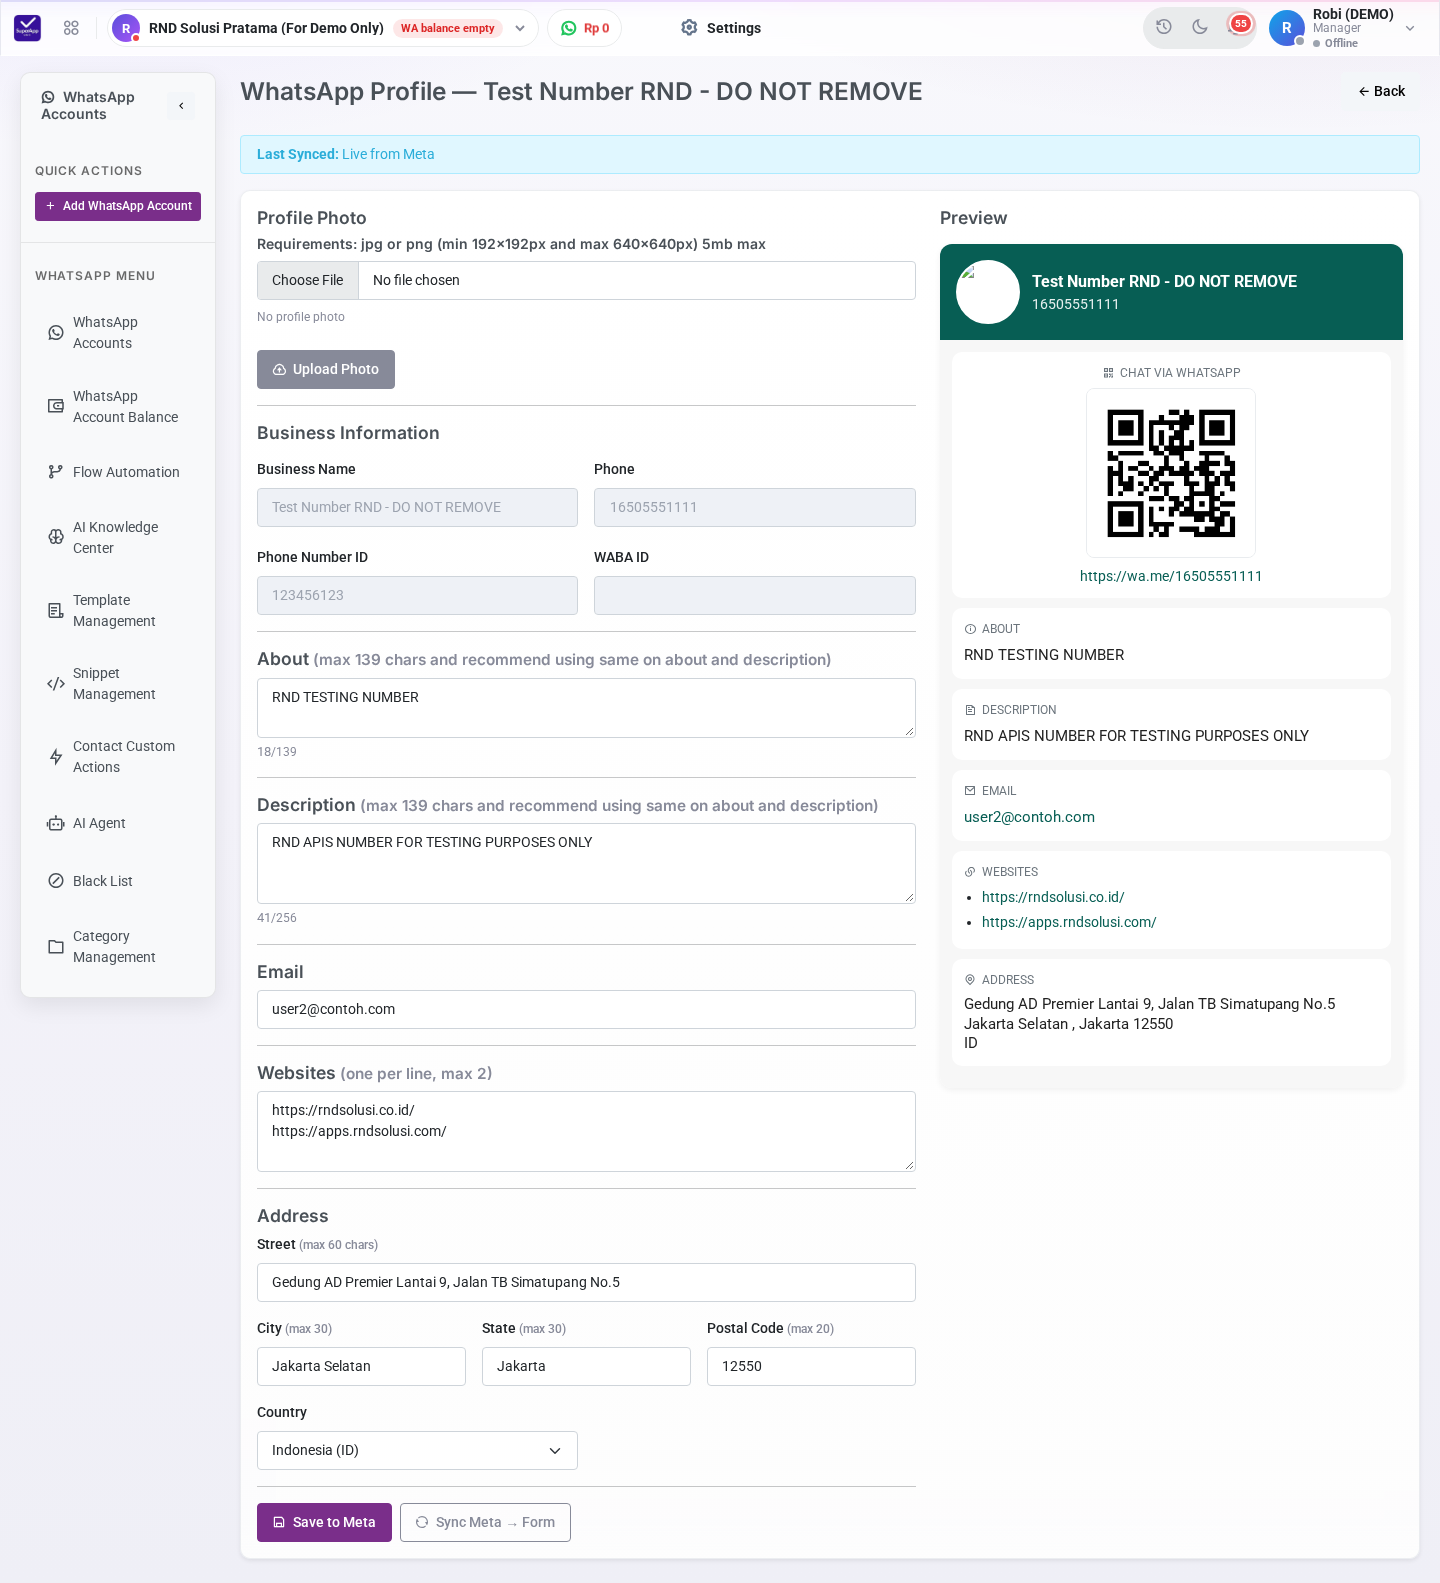Click the Upload Photo button

pos(326,369)
